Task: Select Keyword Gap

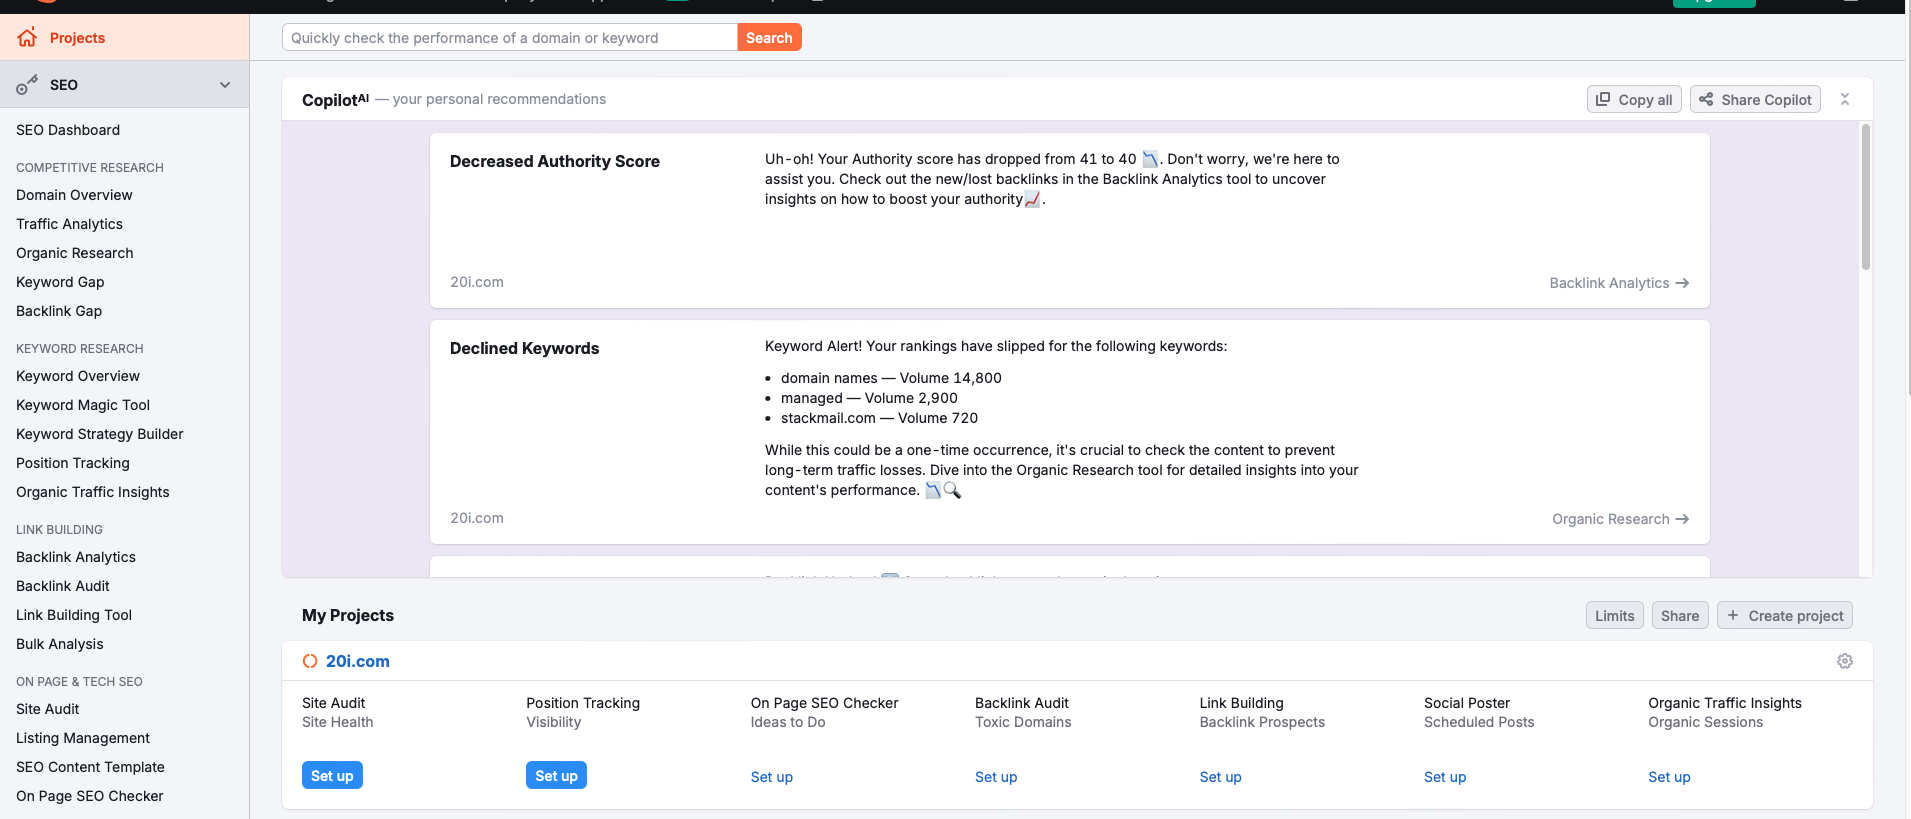Action: [x=60, y=282]
